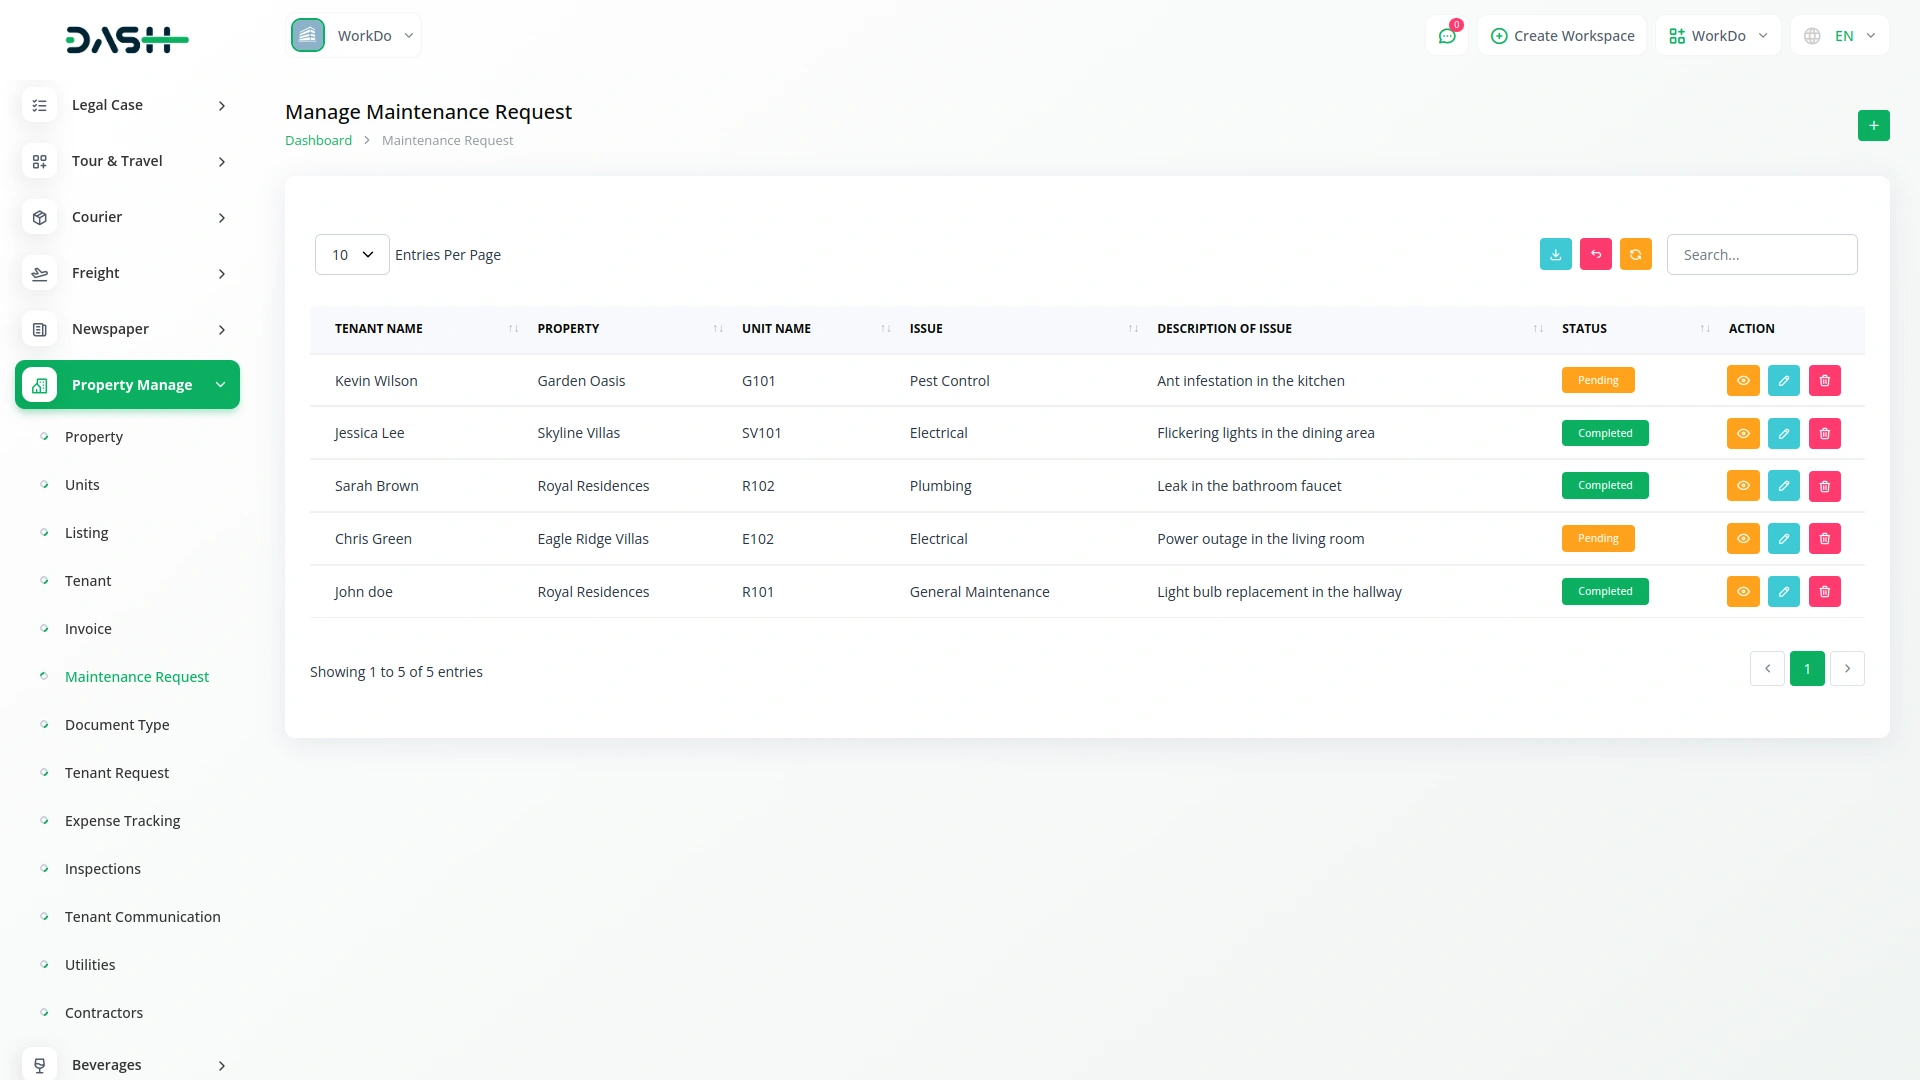
Task: Click page 1 pagination button
Action: pyautogui.click(x=1806, y=669)
